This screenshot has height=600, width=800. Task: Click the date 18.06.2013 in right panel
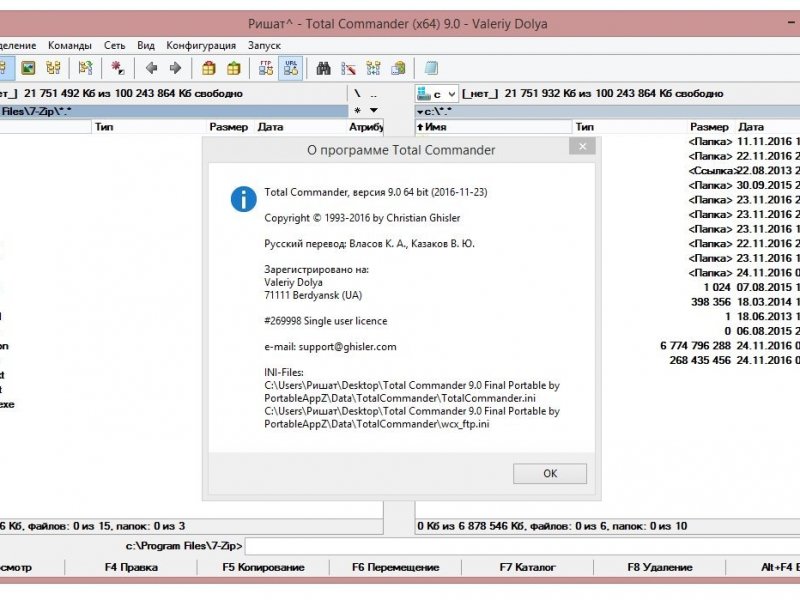point(764,317)
